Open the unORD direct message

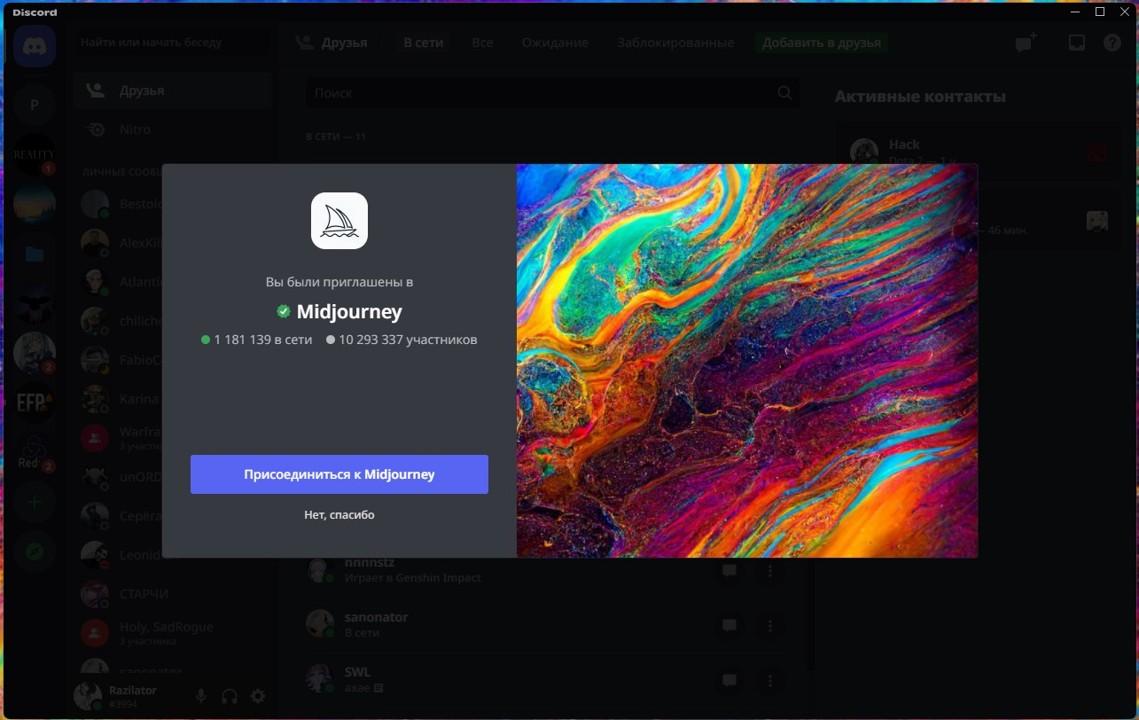(x=123, y=477)
